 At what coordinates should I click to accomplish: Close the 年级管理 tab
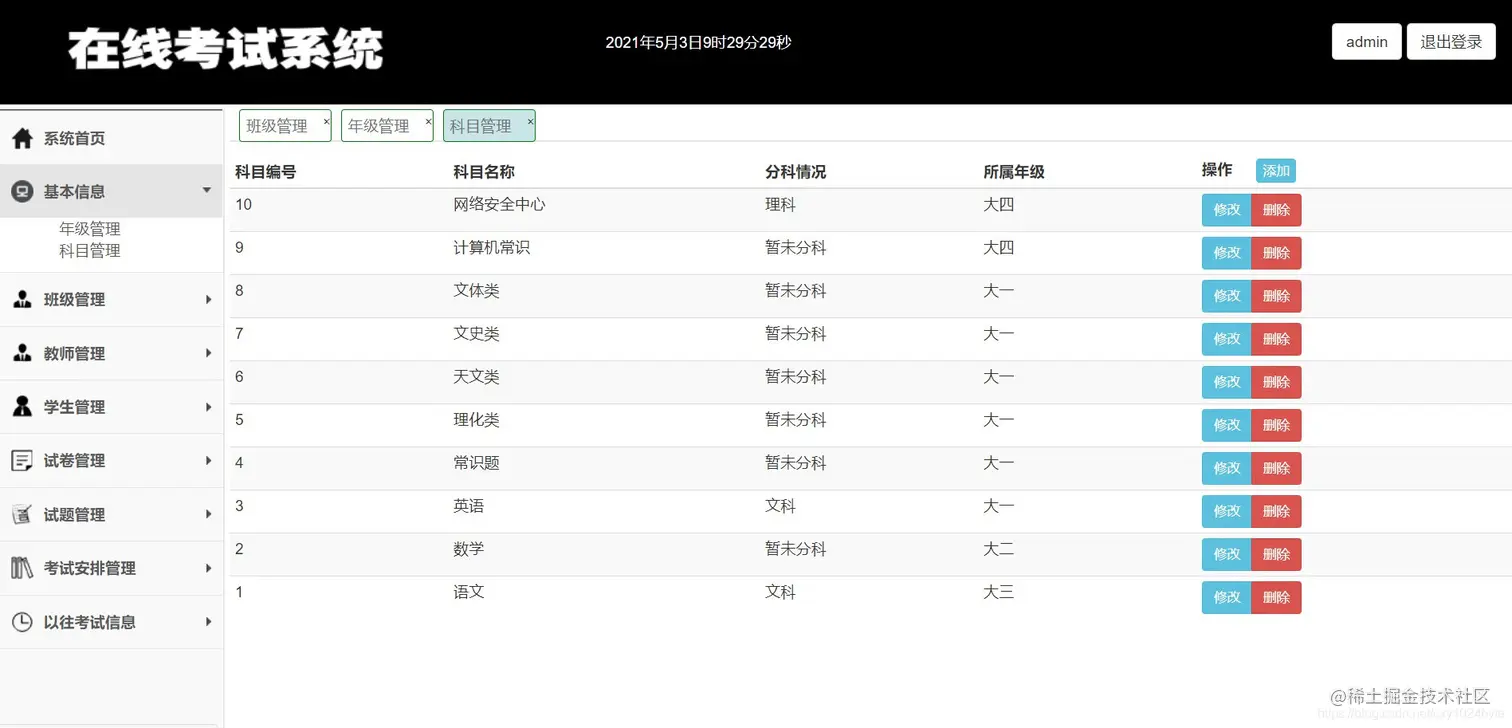point(428,121)
